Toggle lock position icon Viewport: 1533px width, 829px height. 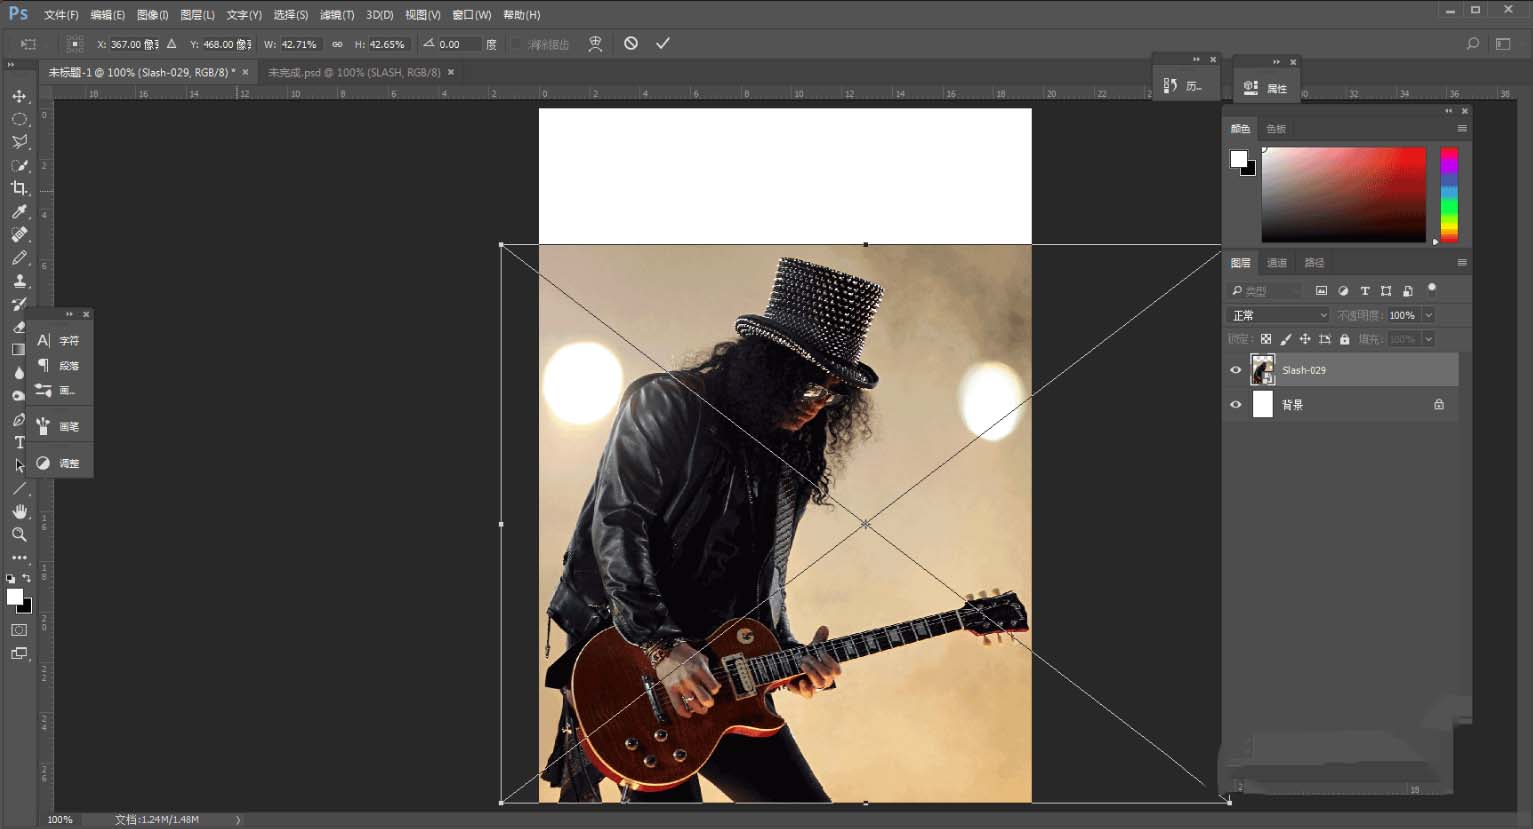(1305, 340)
